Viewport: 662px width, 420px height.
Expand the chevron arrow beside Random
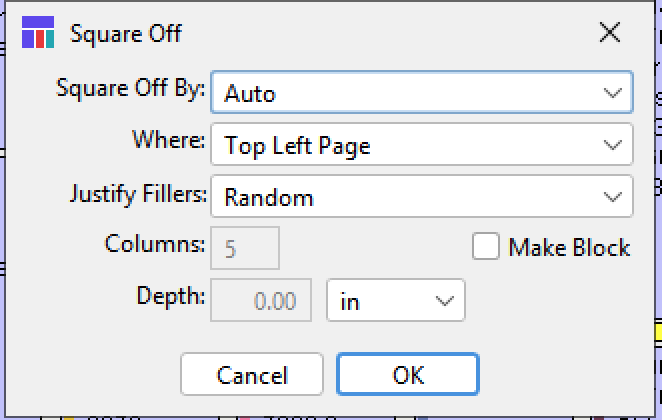613,197
